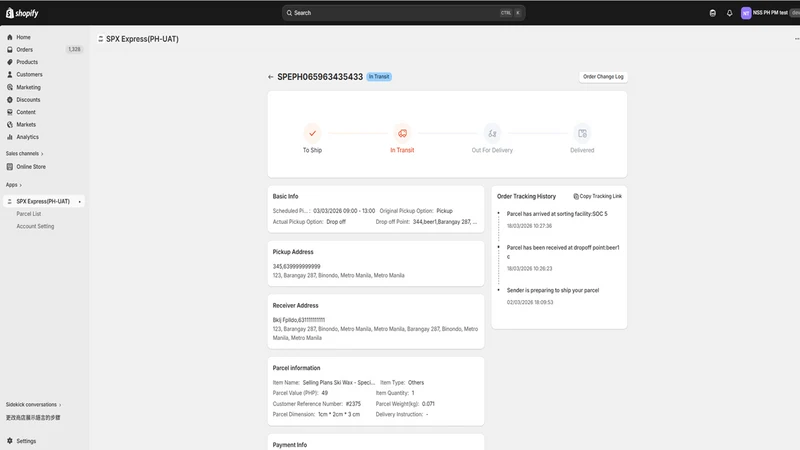The height and width of the screenshot is (450, 800).
Task: Click the In Transit status badge
Action: point(379,77)
